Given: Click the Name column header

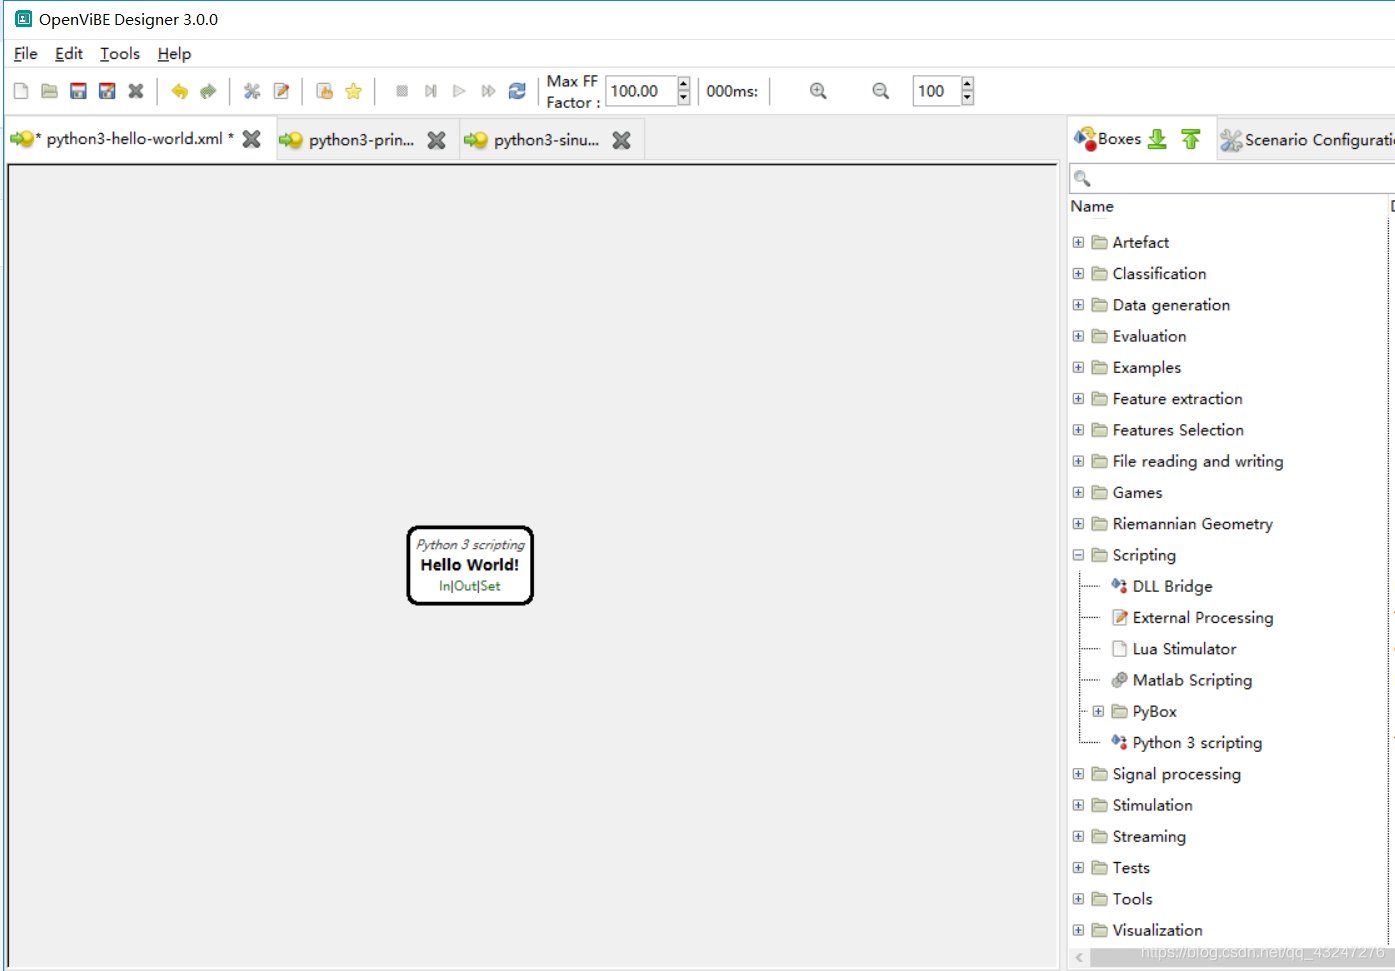Looking at the screenshot, I should coord(1092,206).
